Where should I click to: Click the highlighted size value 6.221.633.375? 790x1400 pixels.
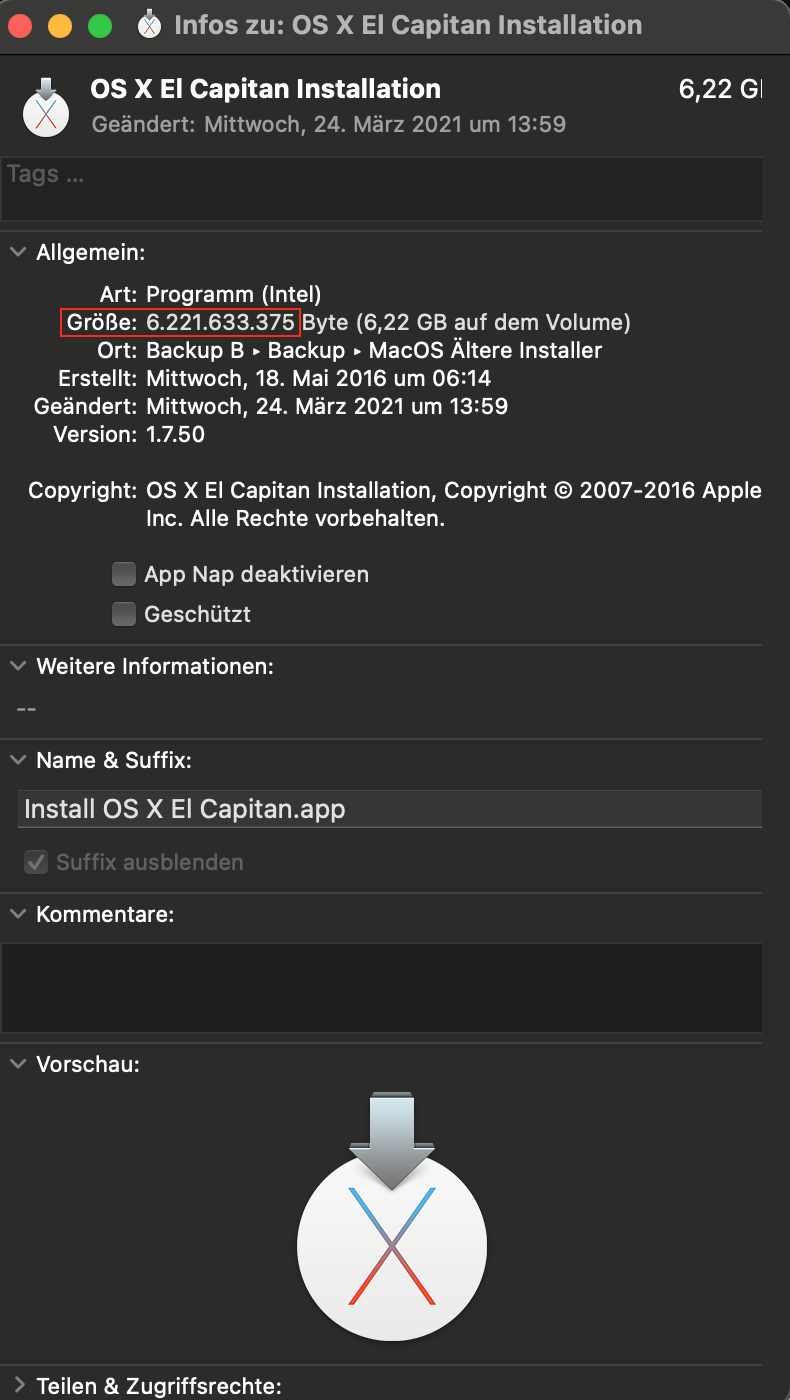pos(221,322)
